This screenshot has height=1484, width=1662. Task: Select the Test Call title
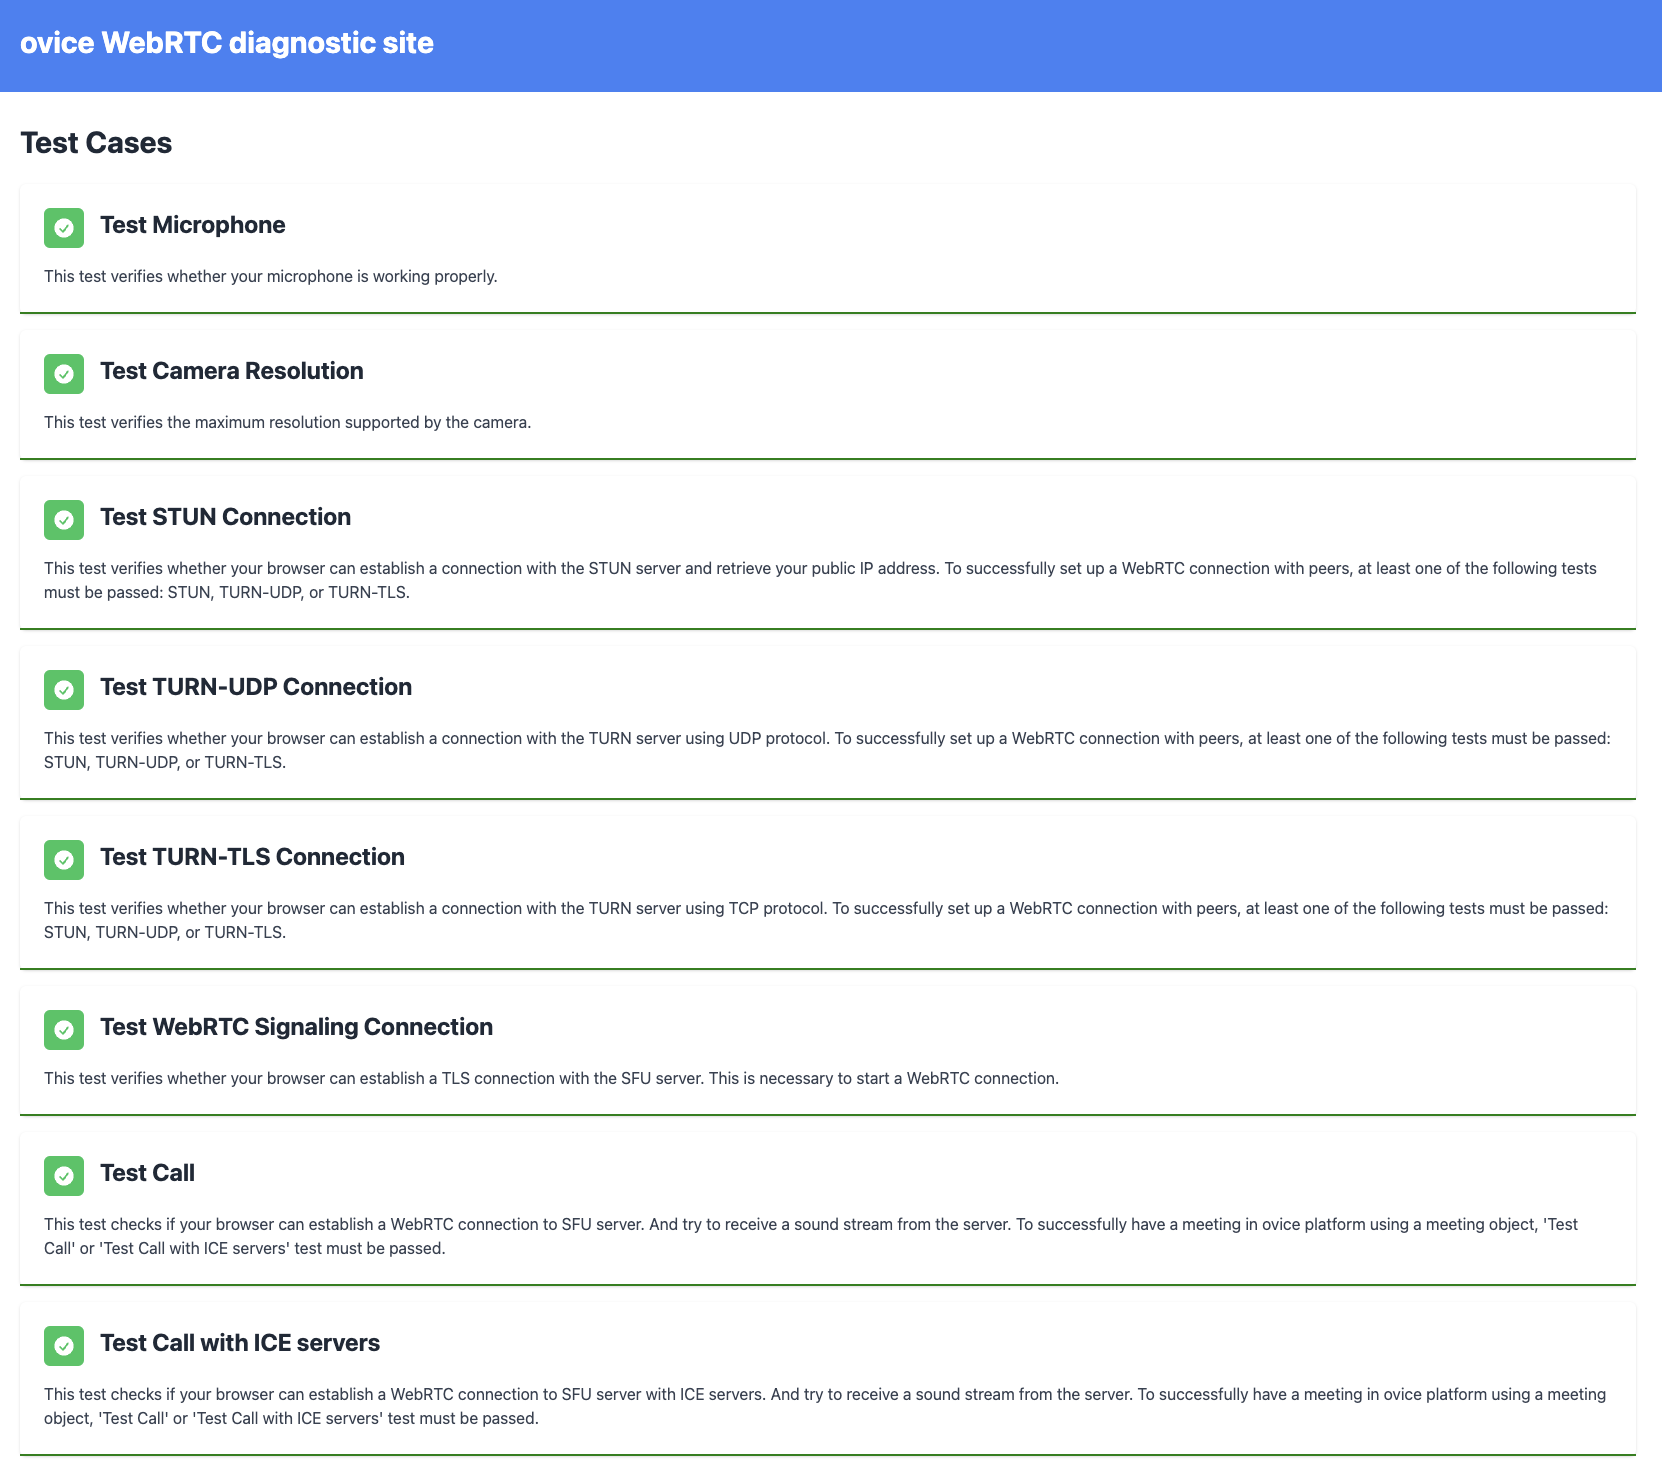pos(148,1173)
